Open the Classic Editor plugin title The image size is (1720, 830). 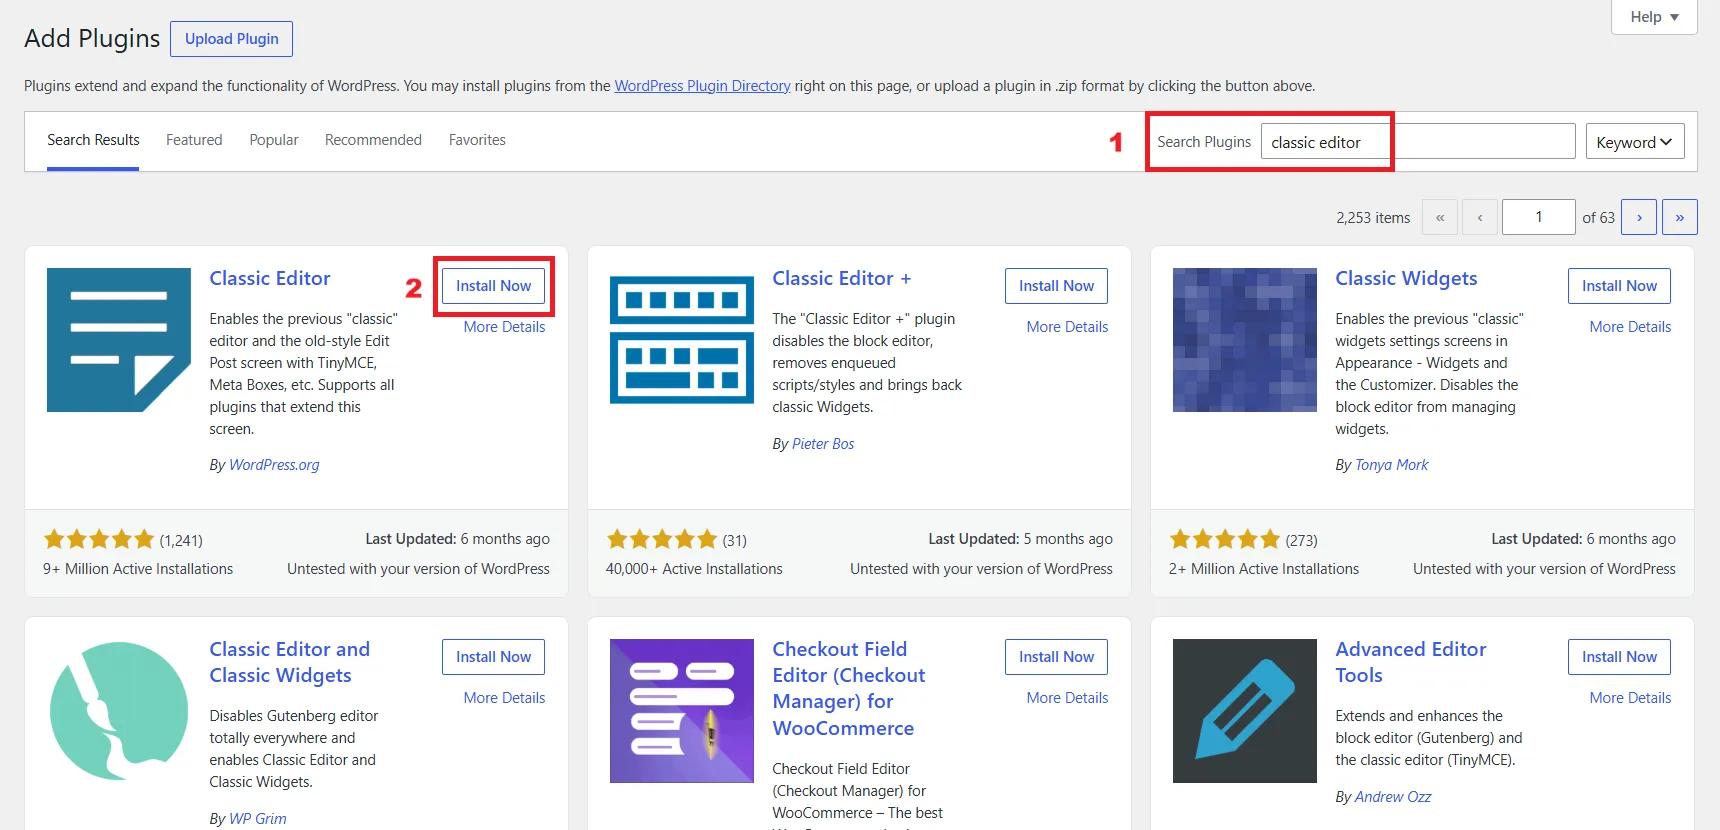[270, 278]
